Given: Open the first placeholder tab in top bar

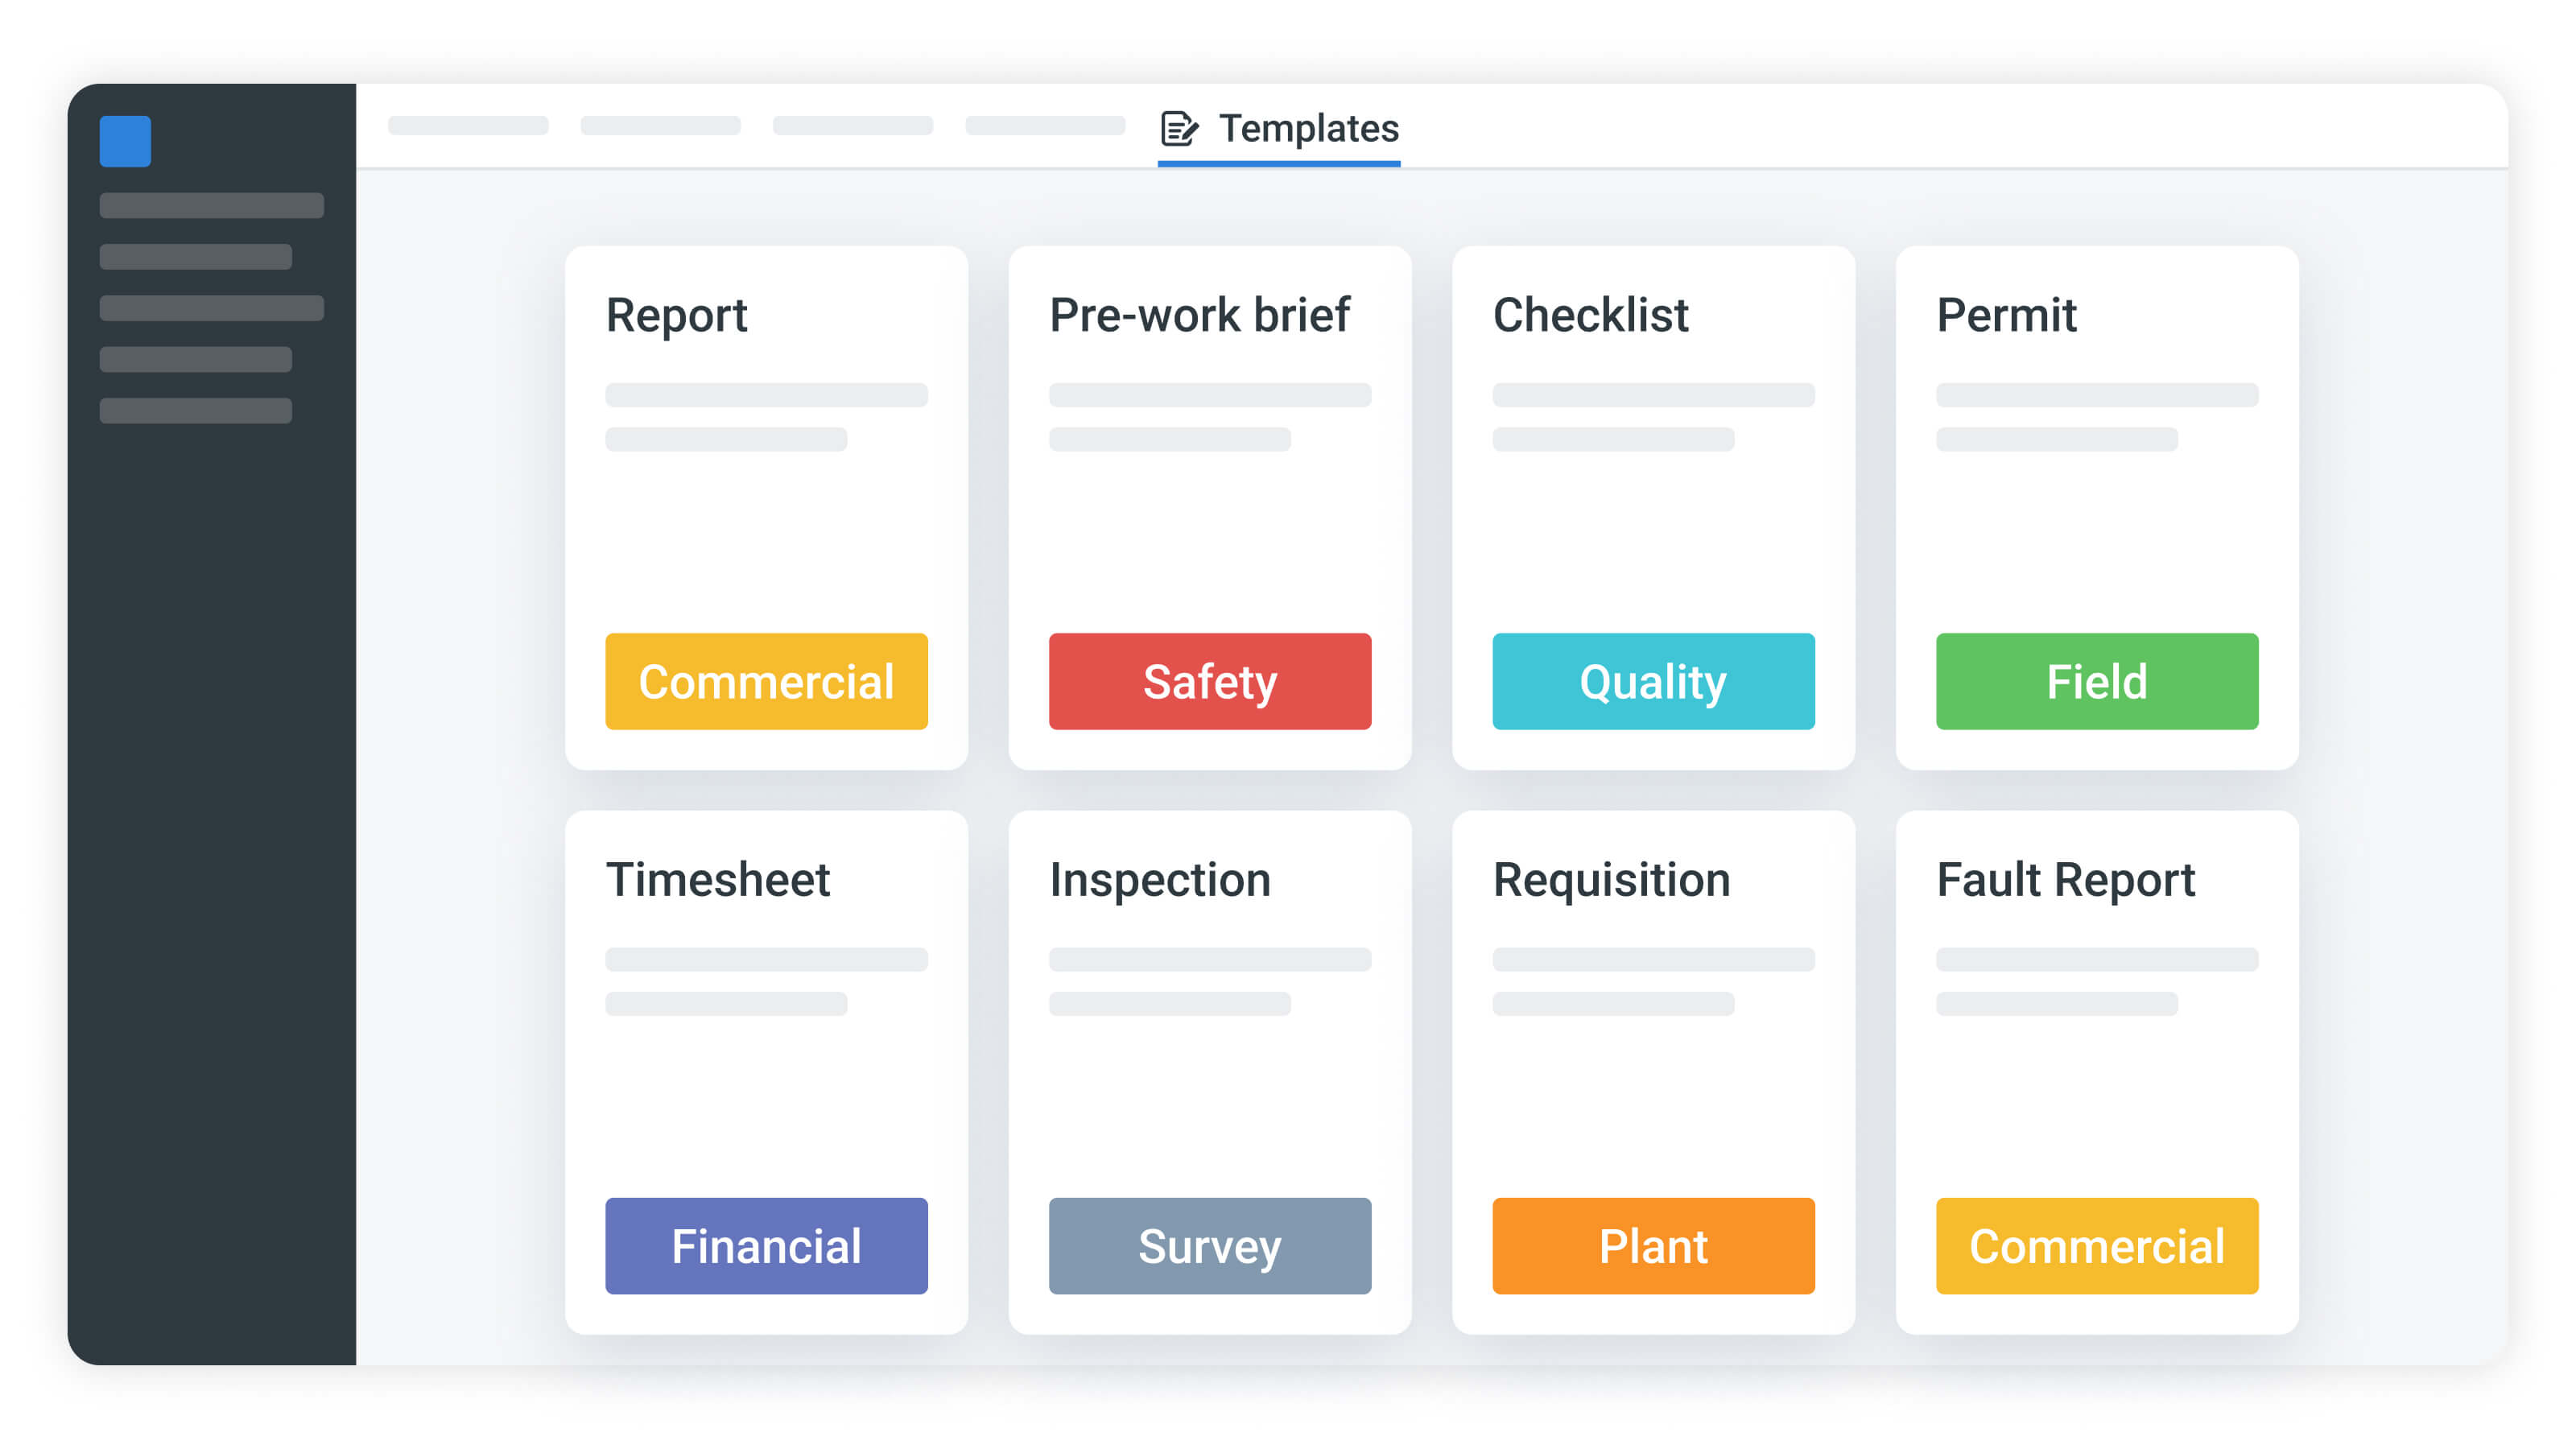Looking at the screenshot, I should tap(468, 126).
